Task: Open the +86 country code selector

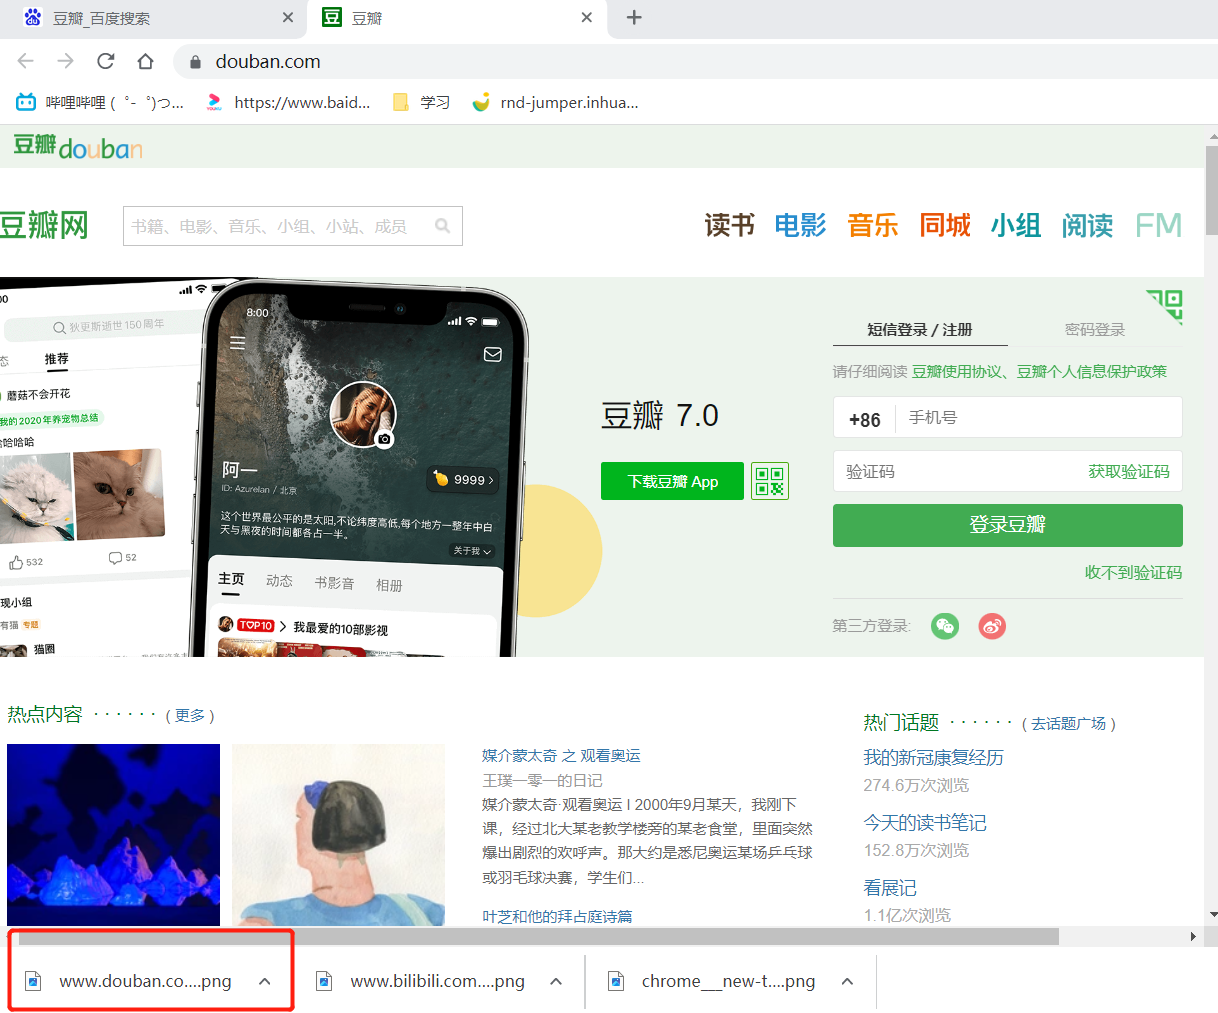Action: click(x=864, y=419)
